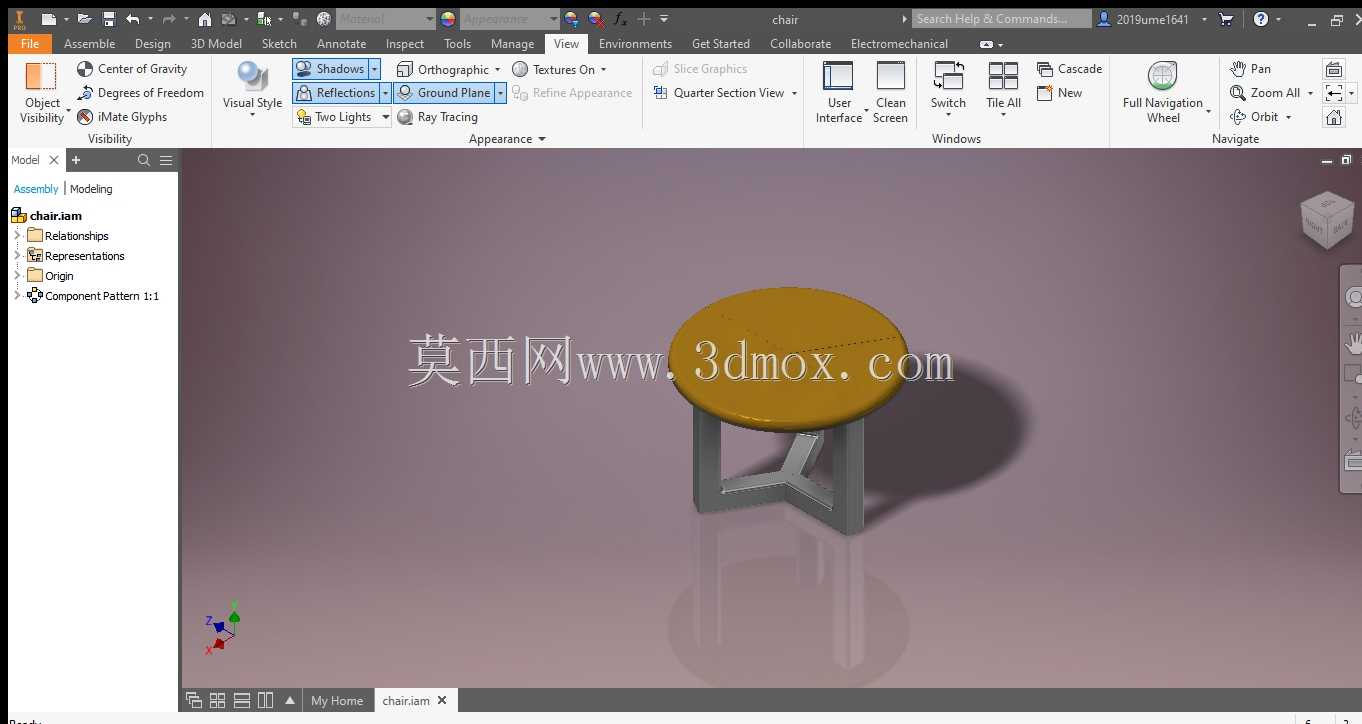This screenshot has height=724, width=1362.
Task: Click the 2019ume1641 user account
Action: pyautogui.click(x=1152, y=19)
